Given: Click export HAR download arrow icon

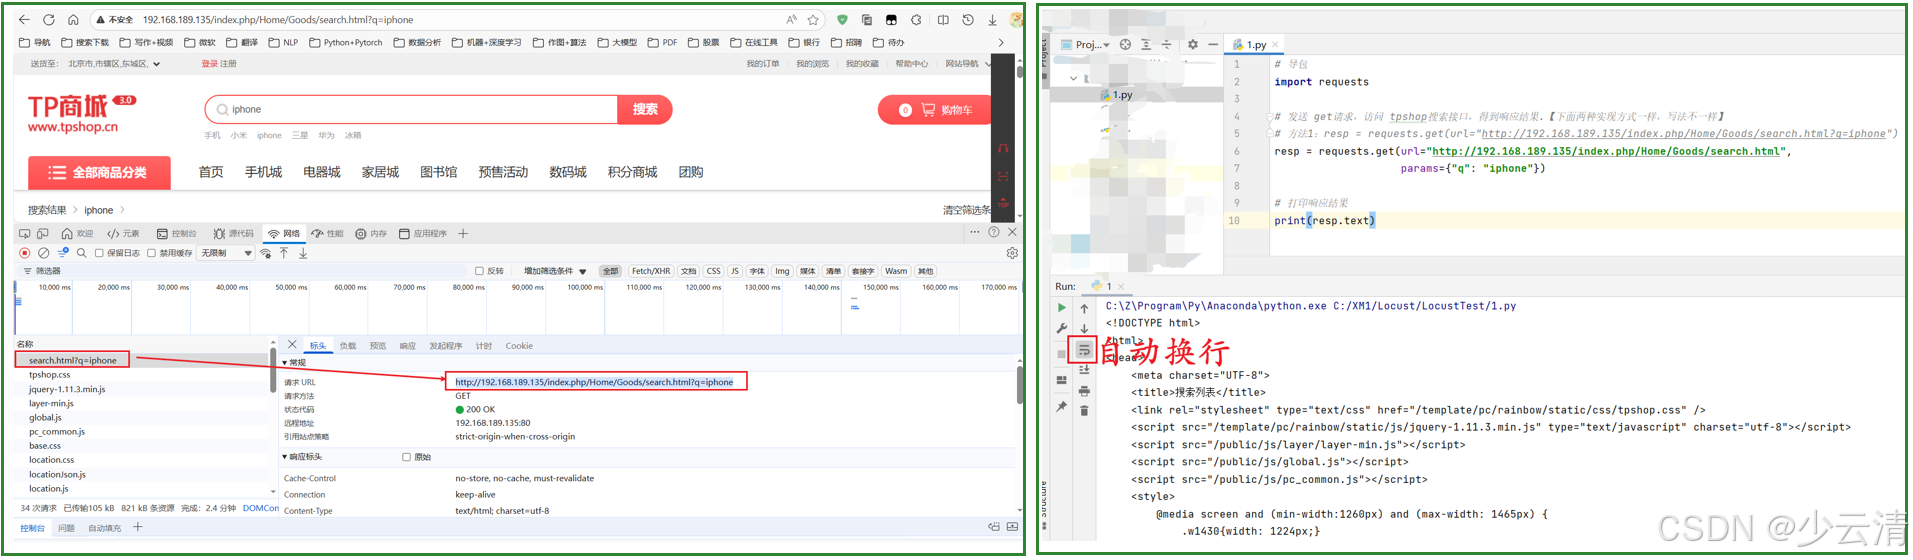Looking at the screenshot, I should tap(303, 253).
